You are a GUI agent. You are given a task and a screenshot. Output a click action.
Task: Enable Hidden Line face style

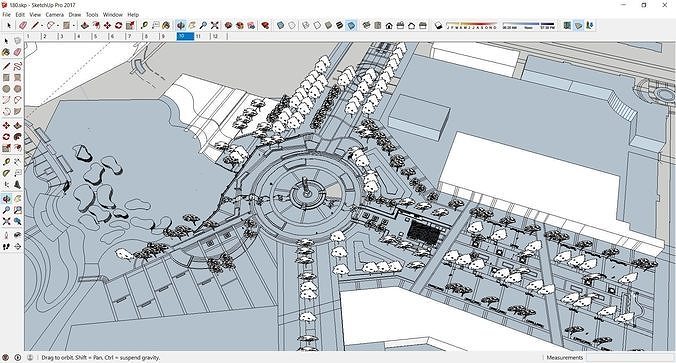click(x=317, y=25)
